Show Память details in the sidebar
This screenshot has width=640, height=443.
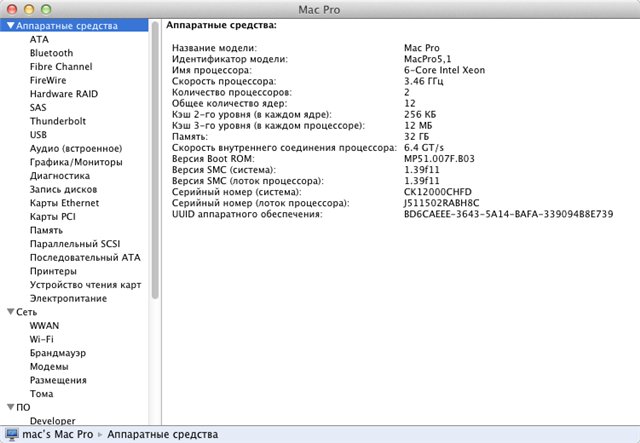(46, 230)
